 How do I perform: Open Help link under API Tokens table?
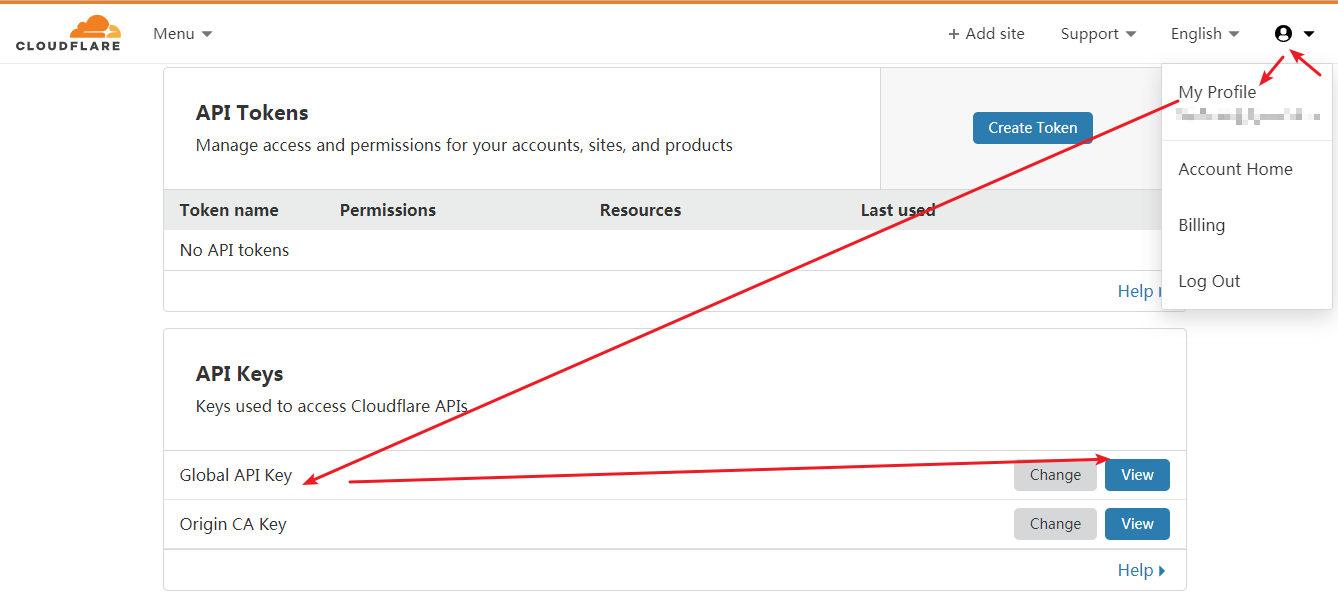(1138, 291)
